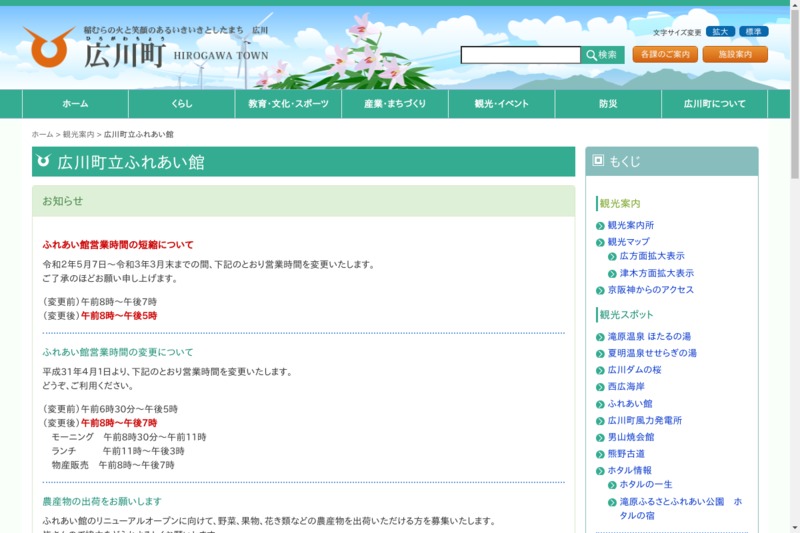800x533 pixels.
Task: Click the magnifier search button
Action: point(602,55)
